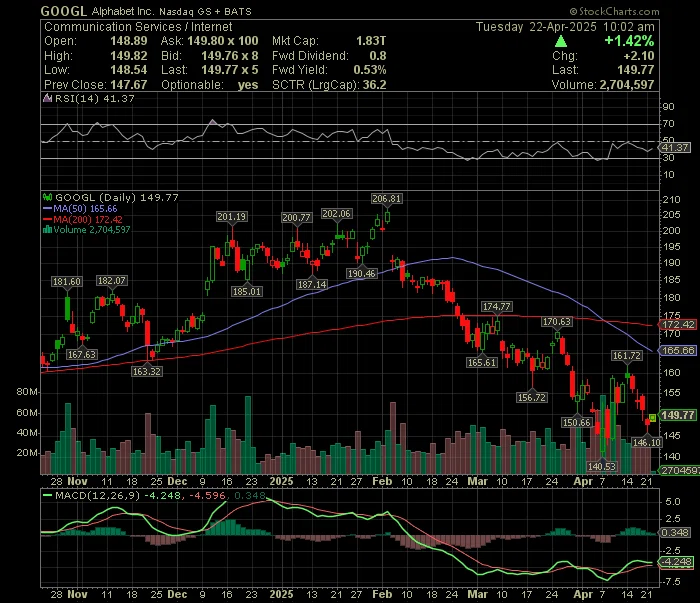This screenshot has height=603, width=700.
Task: Click the MACD(12,26,9) legend line icon
Action: (x=47, y=495)
